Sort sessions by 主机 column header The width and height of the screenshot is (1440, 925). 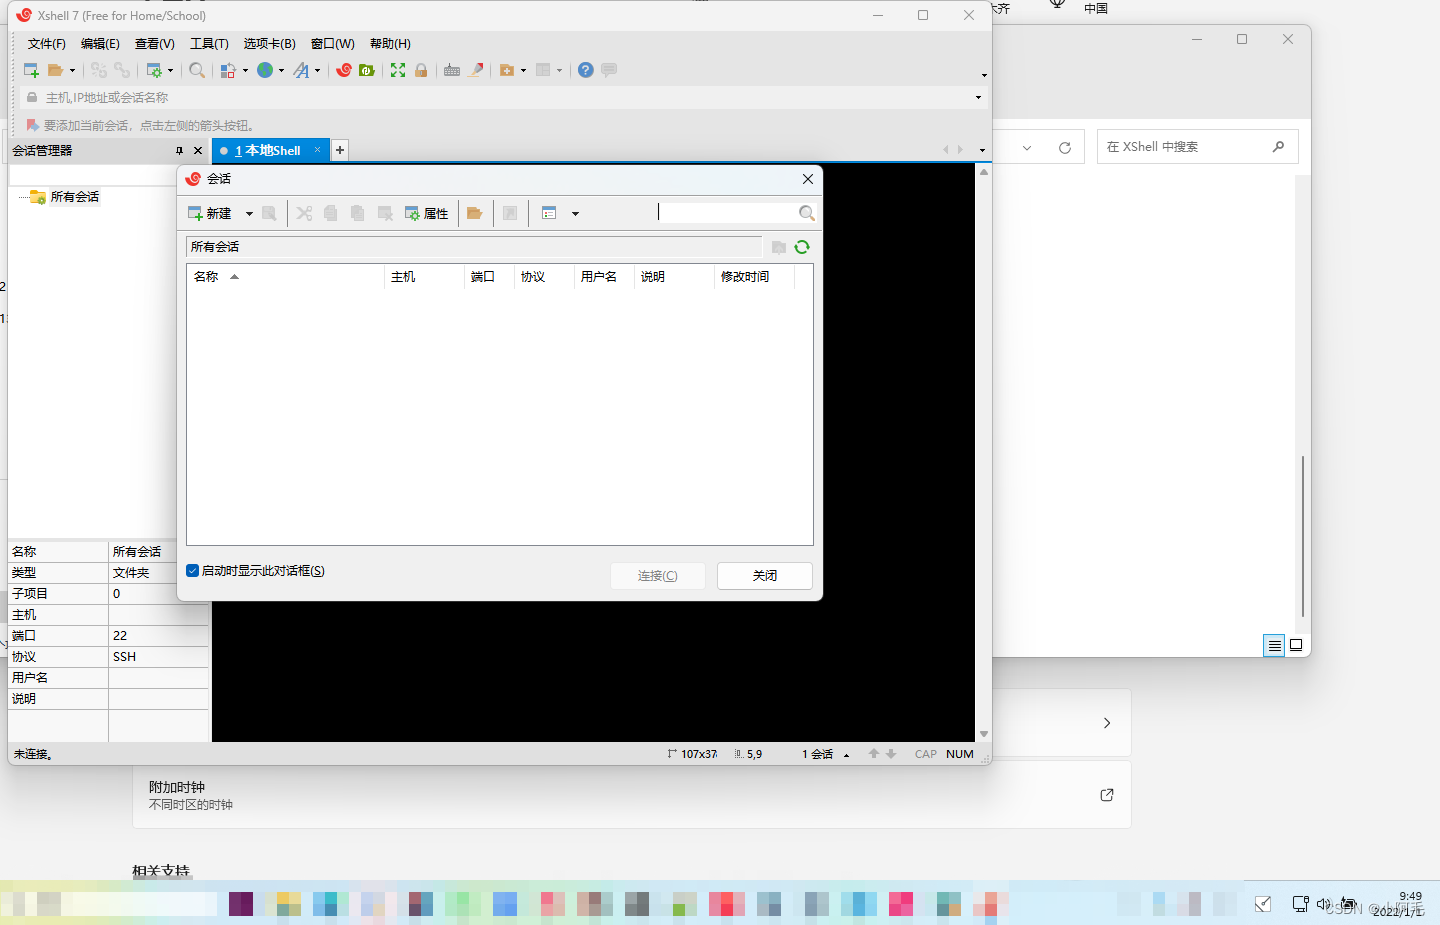(425, 277)
